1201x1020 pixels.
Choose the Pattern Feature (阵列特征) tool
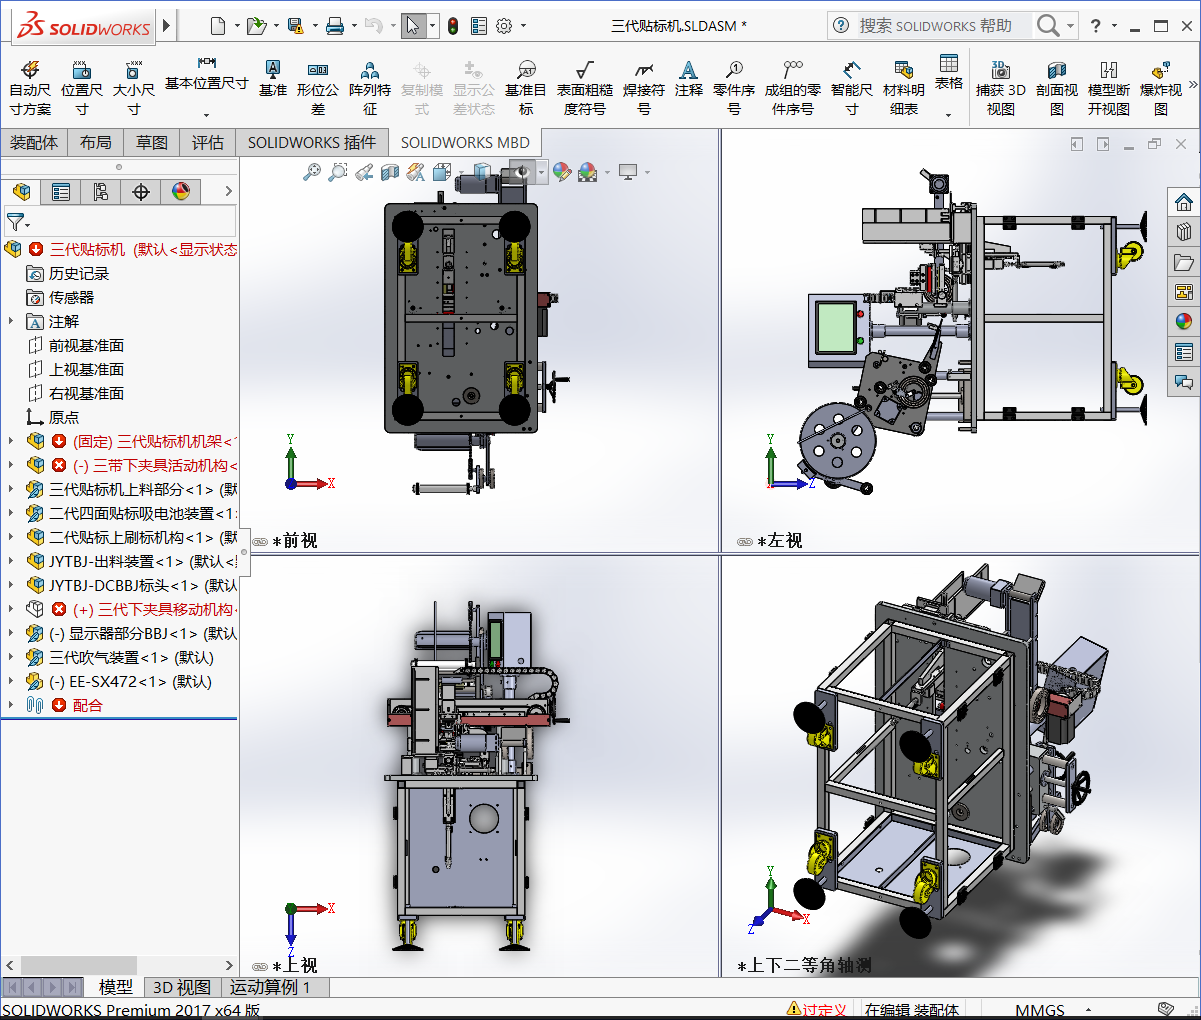370,88
